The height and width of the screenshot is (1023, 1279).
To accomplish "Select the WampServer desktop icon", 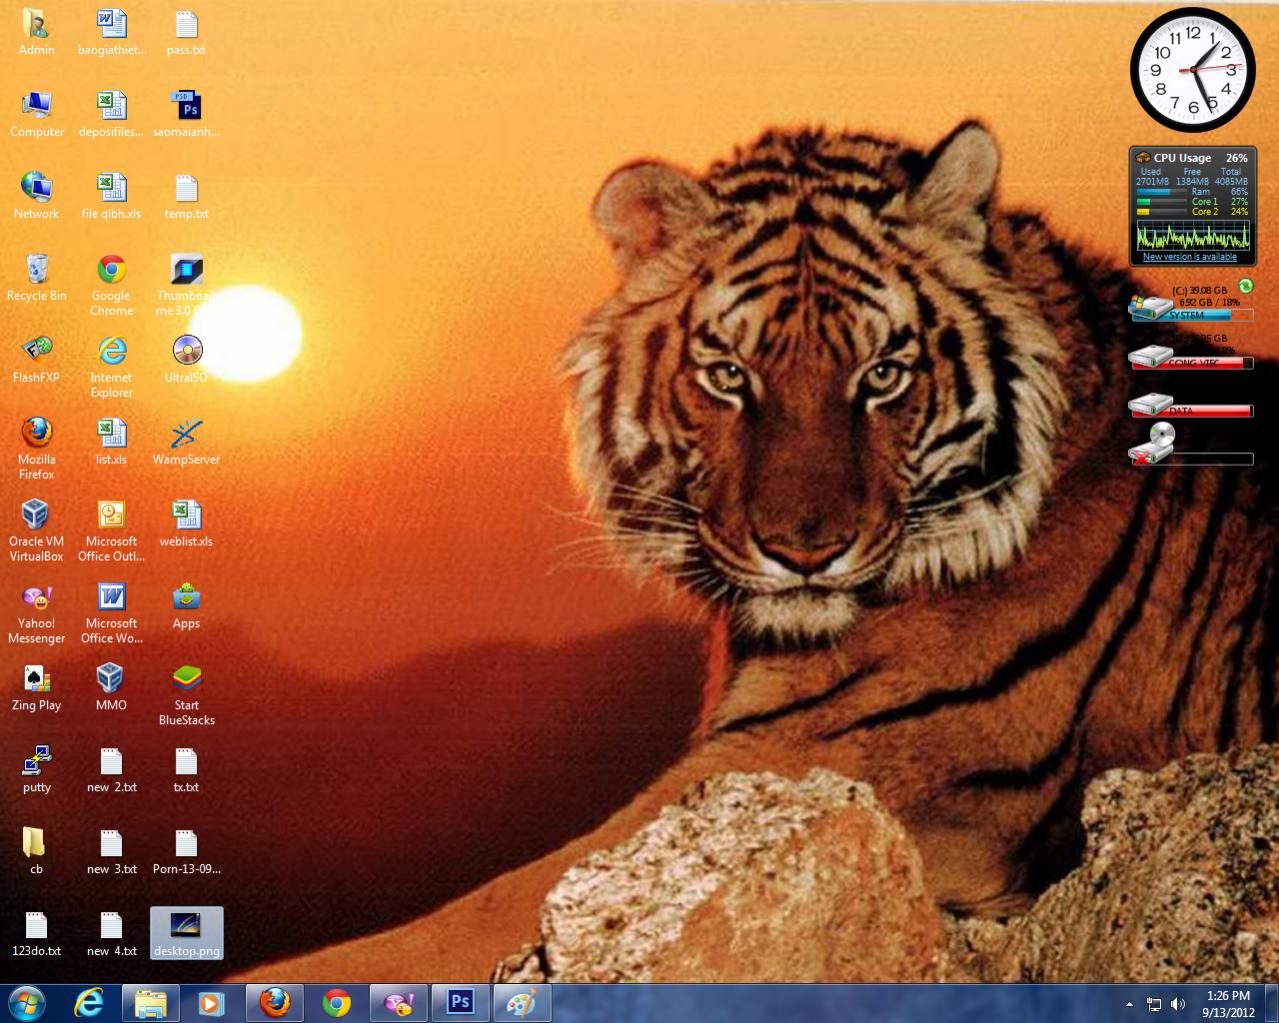I will [186, 434].
